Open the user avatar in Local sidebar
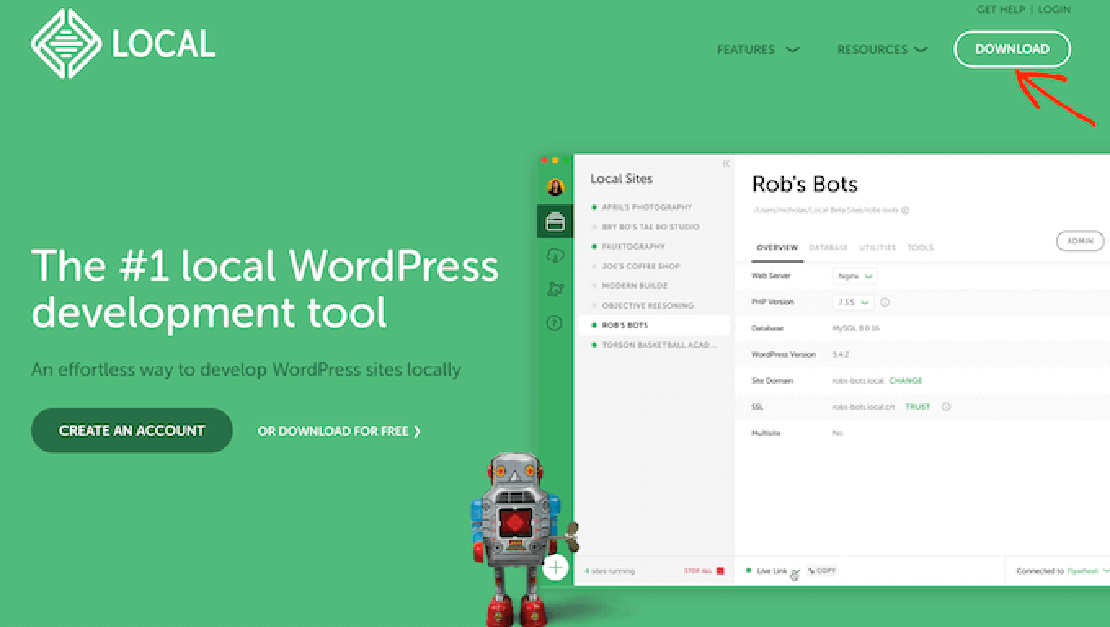This screenshot has height=627, width=1110. (555, 187)
